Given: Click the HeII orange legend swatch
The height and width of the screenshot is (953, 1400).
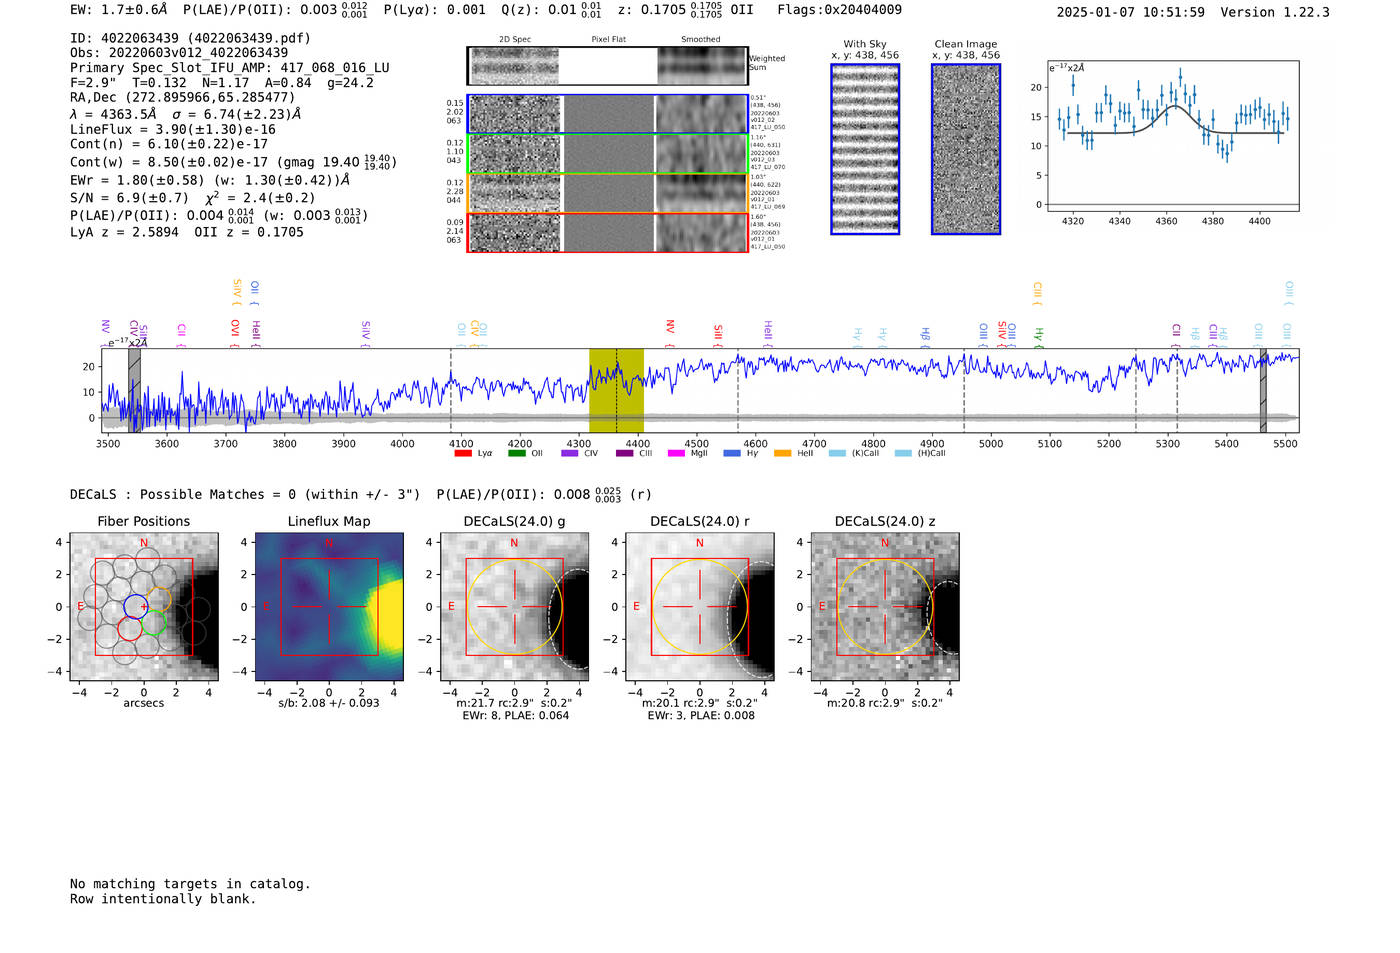Looking at the screenshot, I should tap(782, 453).
